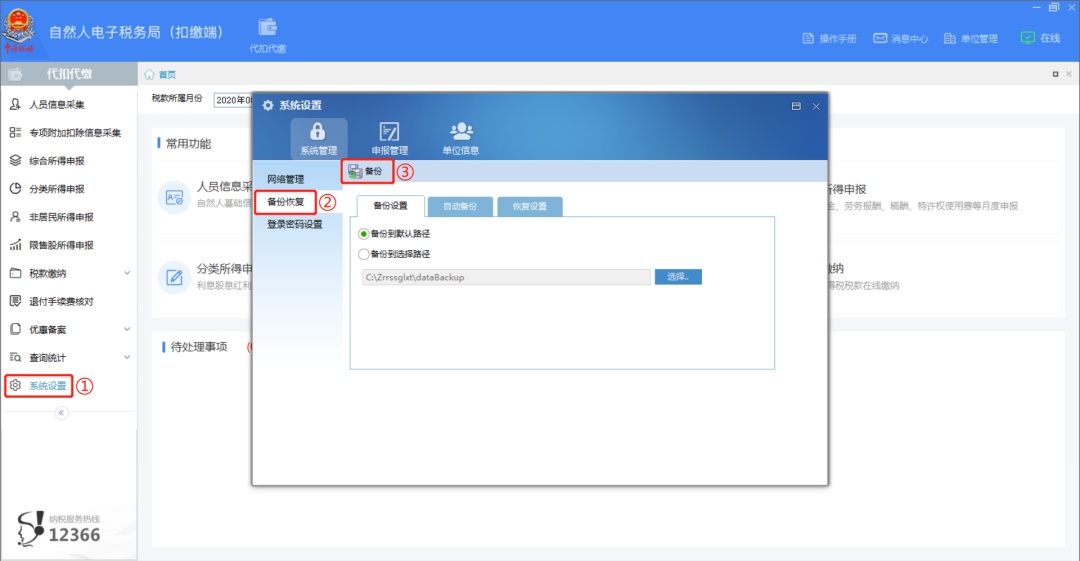Screen dimensions: 1080x561
Task: Switch to 备份设置 tab
Action: (x=391, y=206)
